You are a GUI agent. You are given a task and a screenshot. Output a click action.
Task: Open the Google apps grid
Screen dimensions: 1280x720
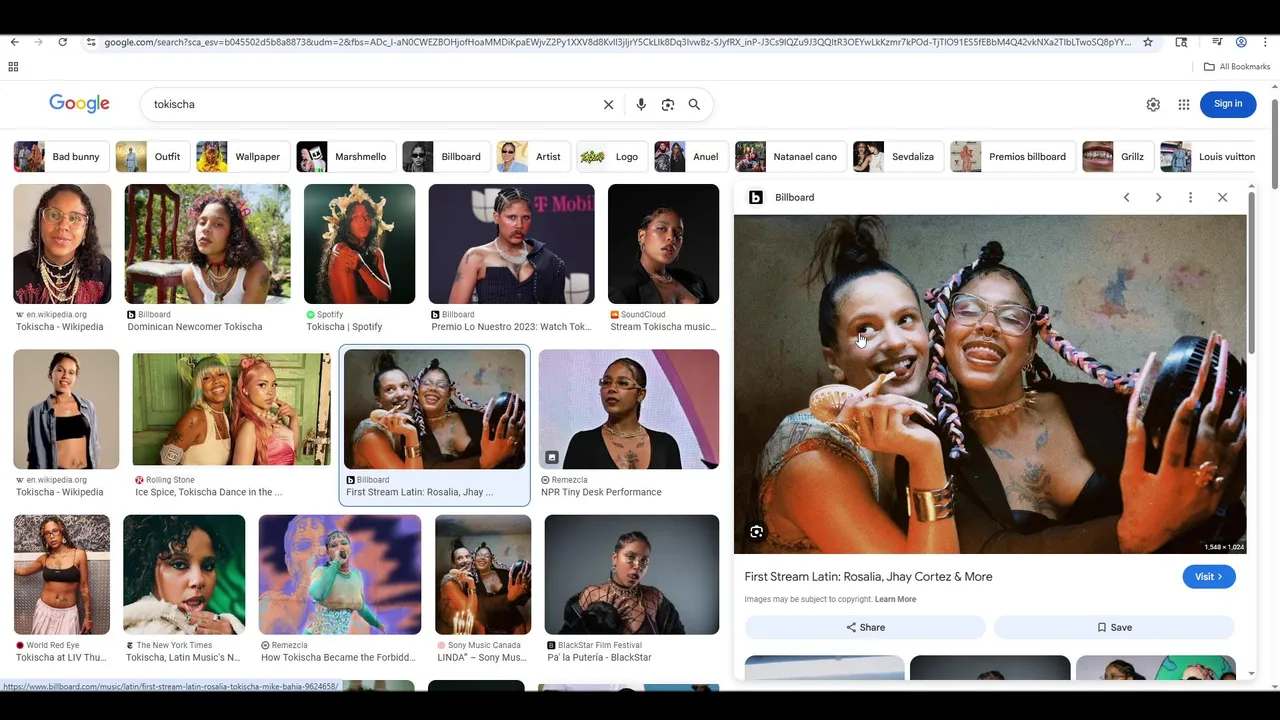(1184, 104)
